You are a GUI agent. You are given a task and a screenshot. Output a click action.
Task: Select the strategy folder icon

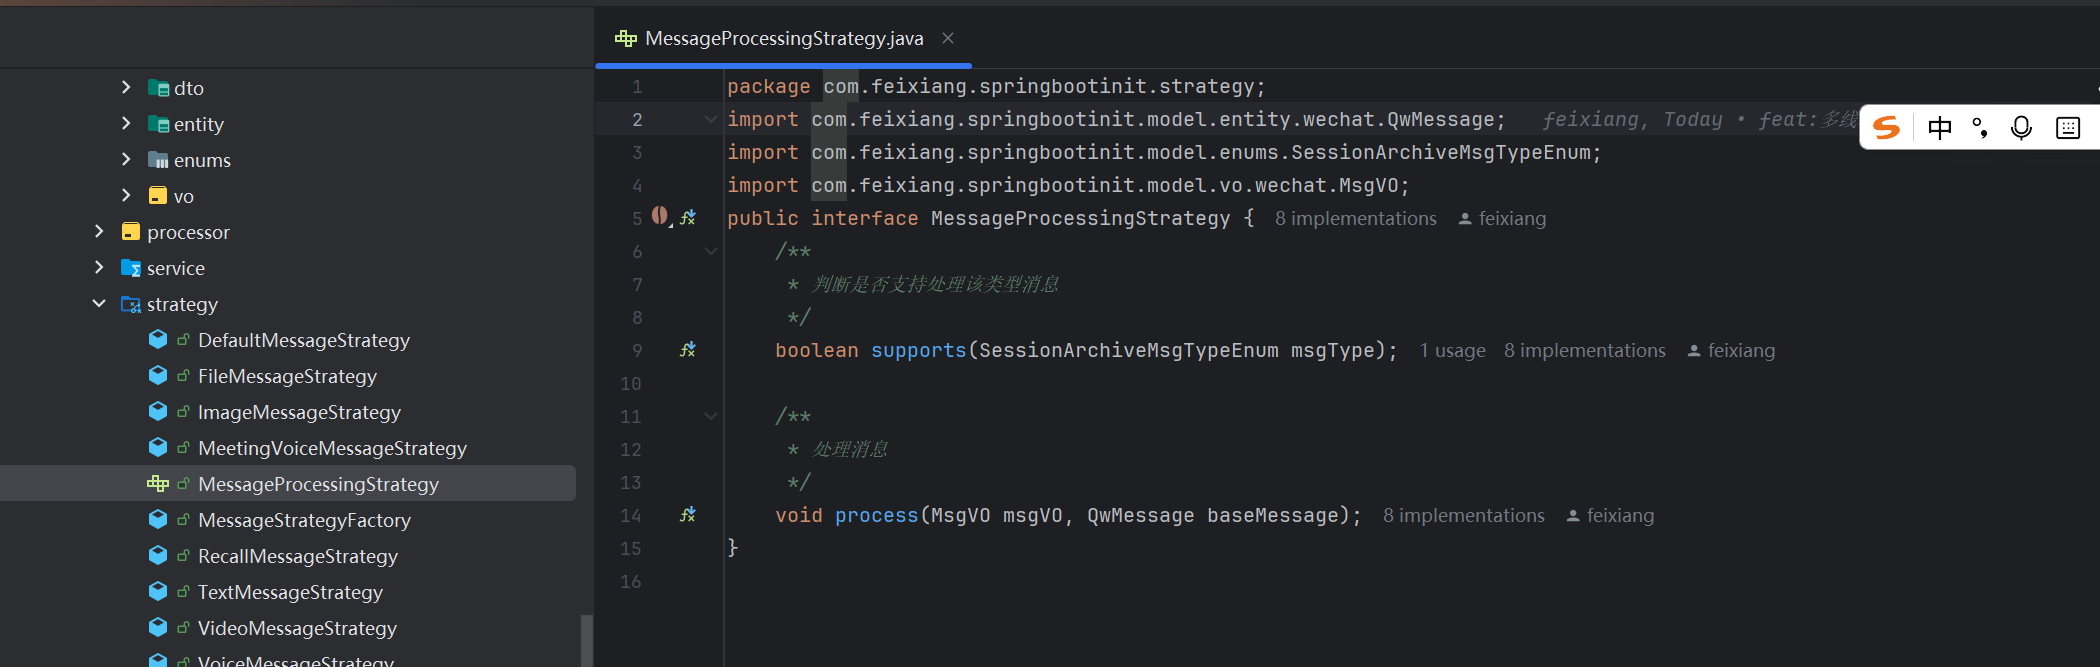(131, 304)
